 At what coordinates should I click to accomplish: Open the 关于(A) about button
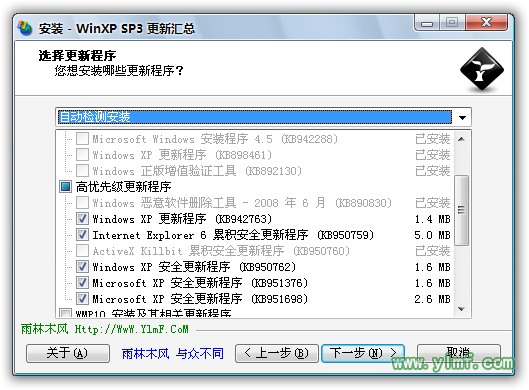[x=67, y=353]
